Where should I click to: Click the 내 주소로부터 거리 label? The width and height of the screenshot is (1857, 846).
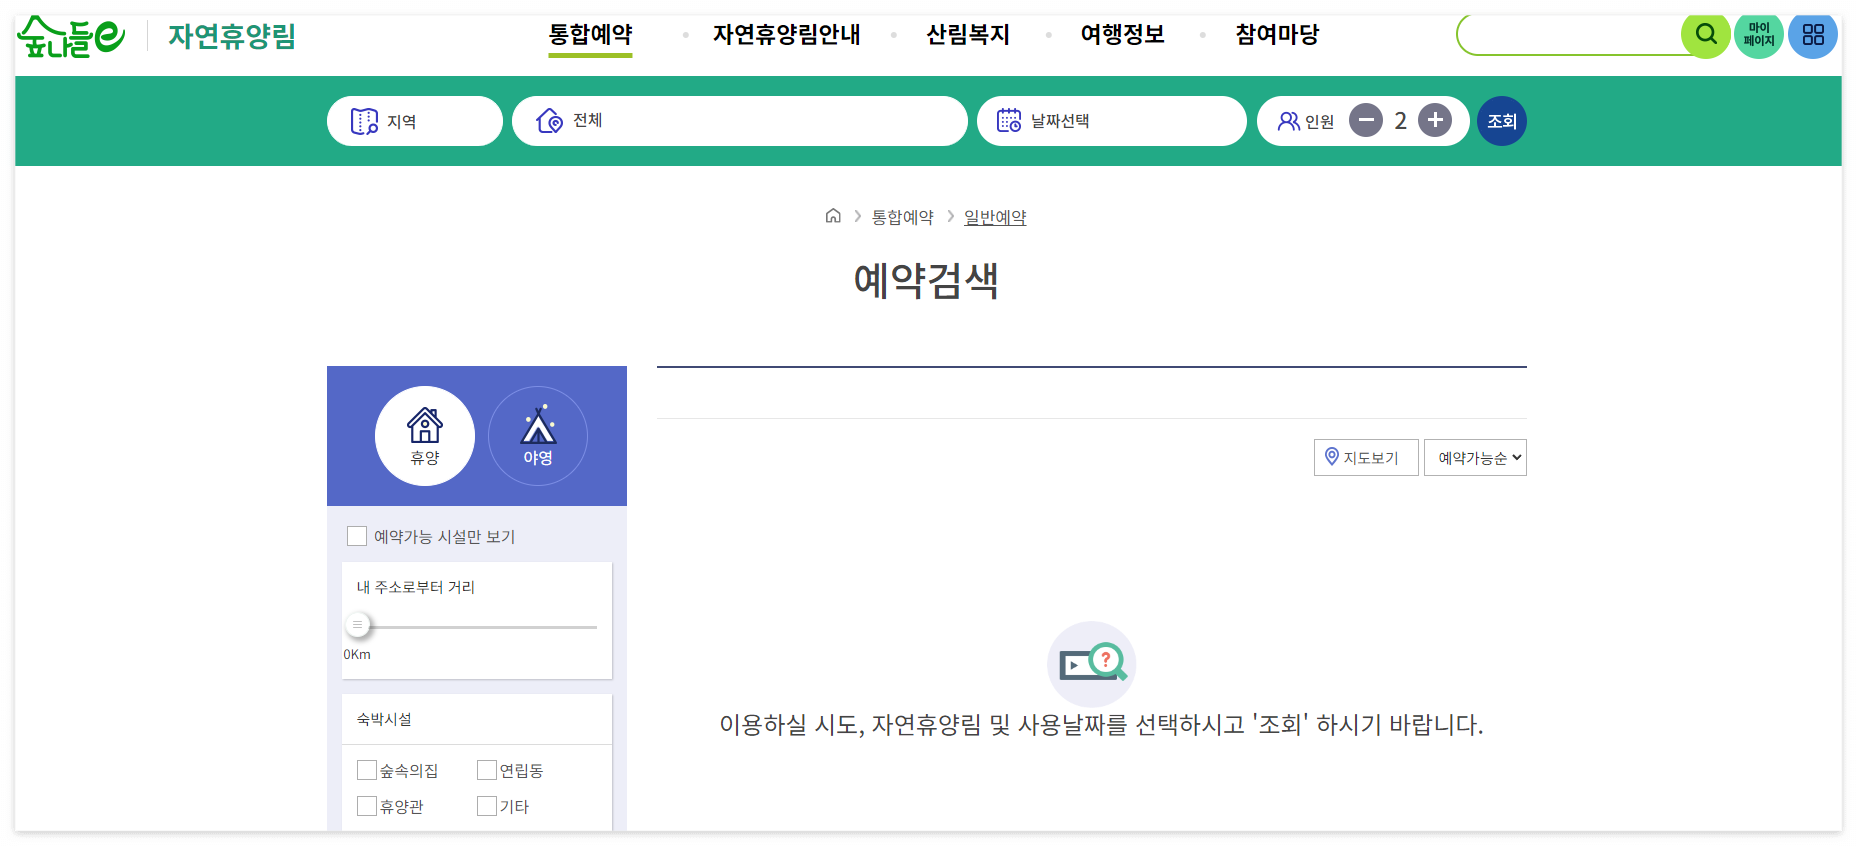416,587
